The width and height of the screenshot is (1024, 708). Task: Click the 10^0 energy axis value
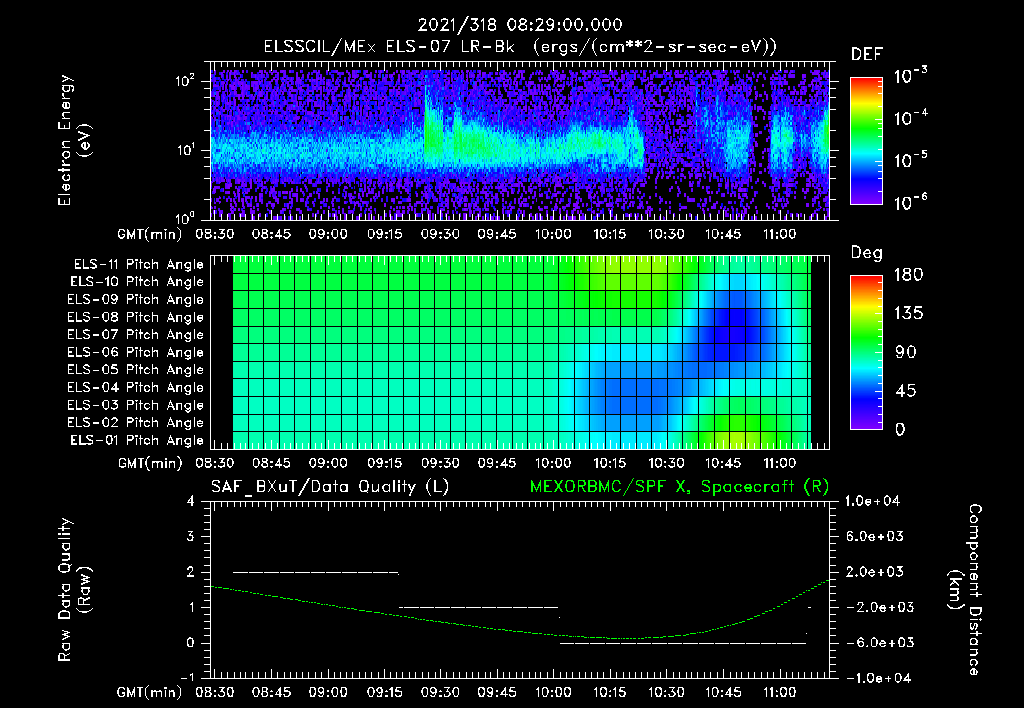tap(185, 217)
